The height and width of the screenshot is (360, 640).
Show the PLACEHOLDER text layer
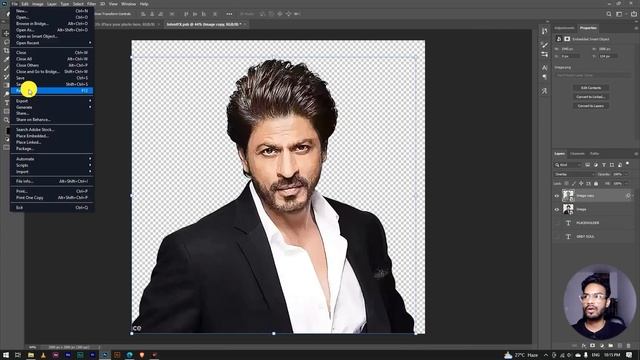[557, 223]
